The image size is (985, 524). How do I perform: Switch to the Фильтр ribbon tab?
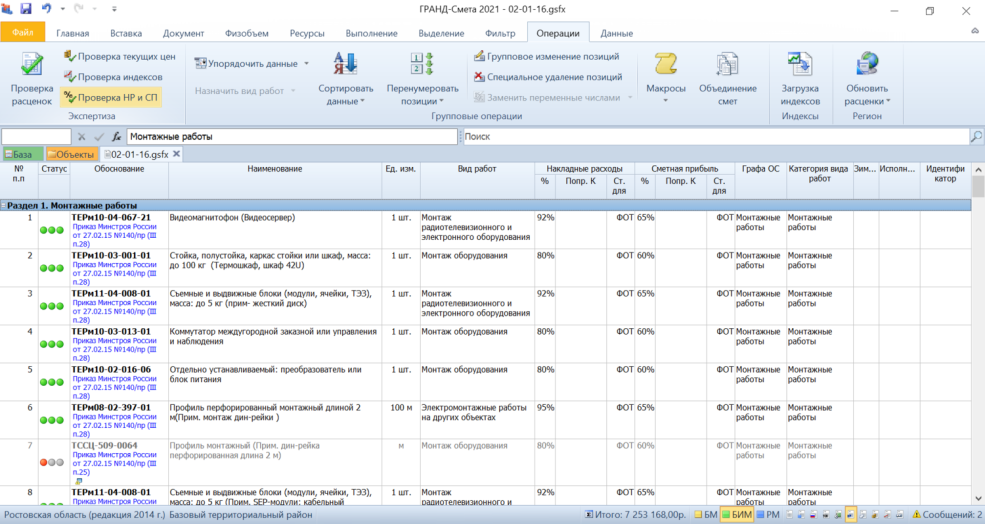(x=500, y=33)
